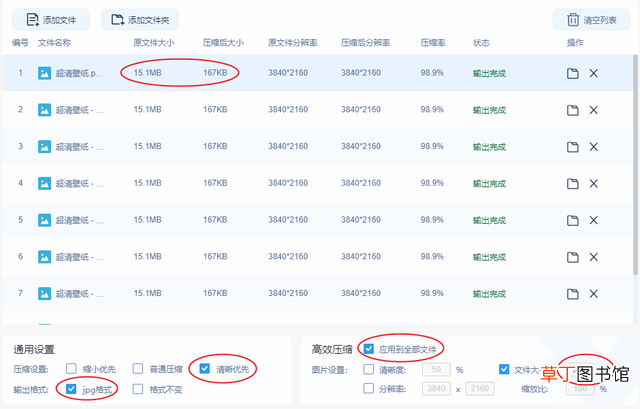The width and height of the screenshot is (640, 409).
Task: Click the 添加文件夹 button
Action: [x=140, y=20]
